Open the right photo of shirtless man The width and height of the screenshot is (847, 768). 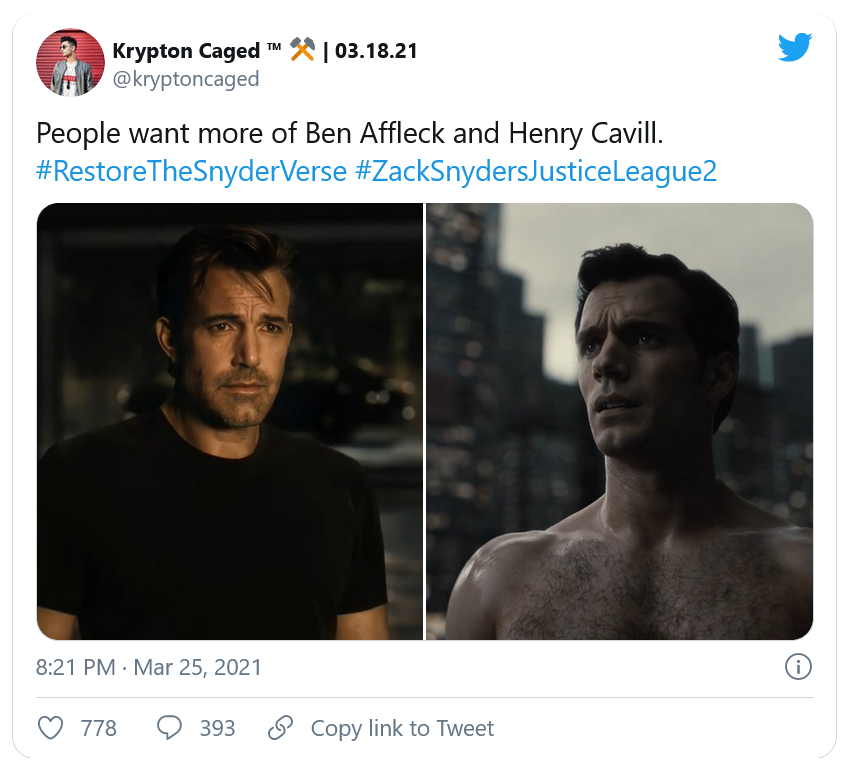pyautogui.click(x=620, y=421)
